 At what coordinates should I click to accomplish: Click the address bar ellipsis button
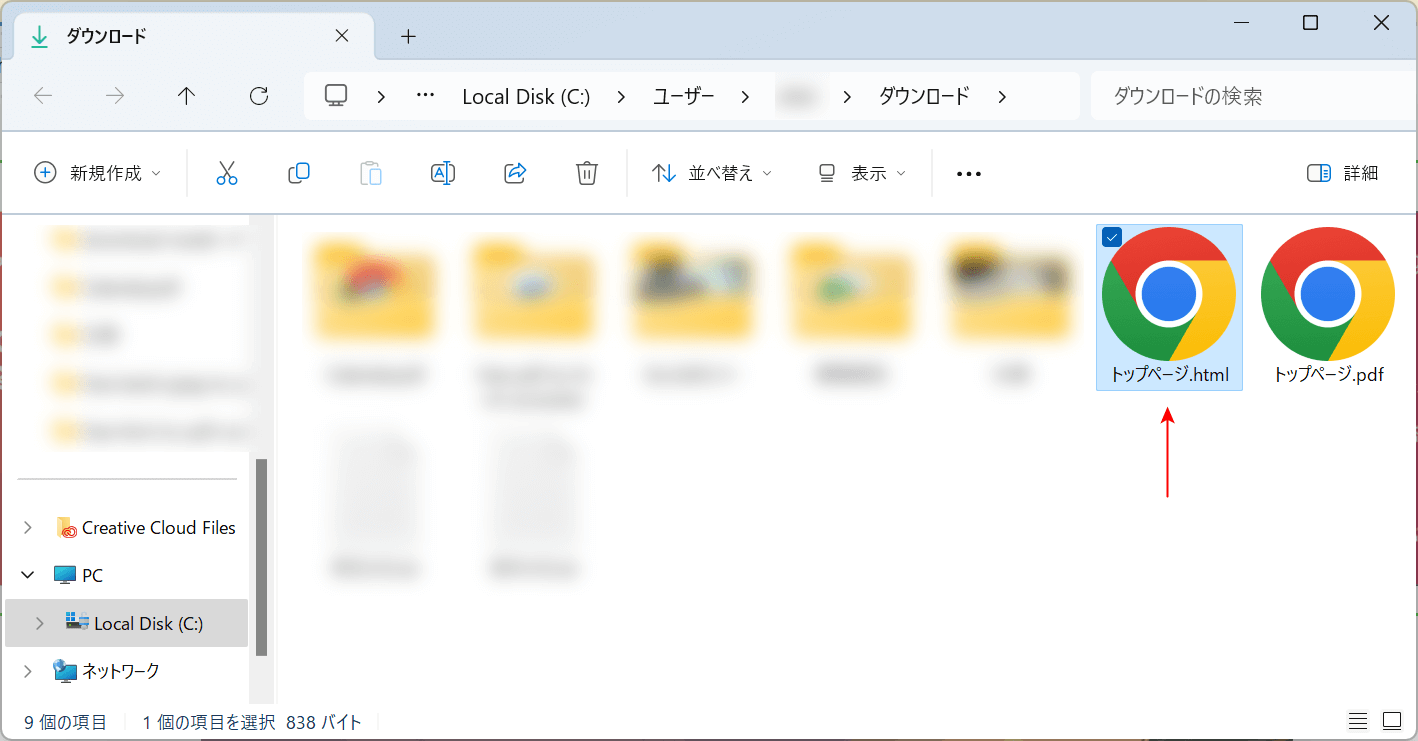pyautogui.click(x=425, y=96)
